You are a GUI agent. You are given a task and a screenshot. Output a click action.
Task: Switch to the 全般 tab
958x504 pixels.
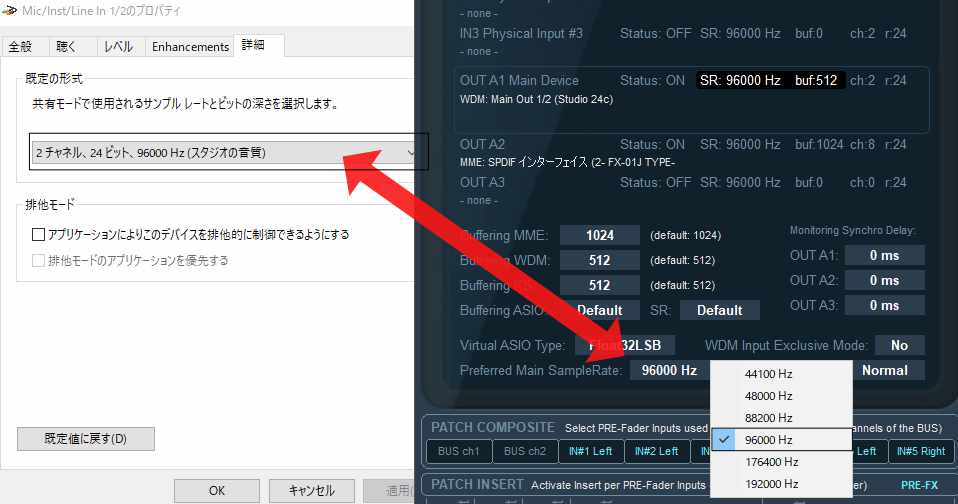[x=21, y=47]
